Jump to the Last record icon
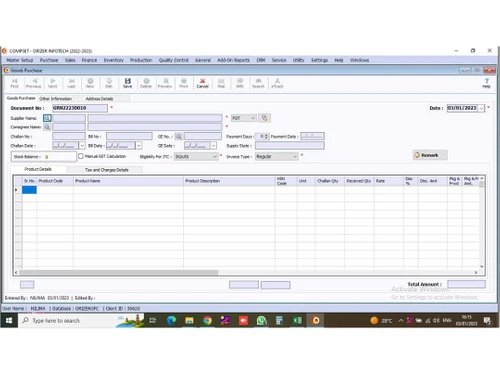 point(72,83)
